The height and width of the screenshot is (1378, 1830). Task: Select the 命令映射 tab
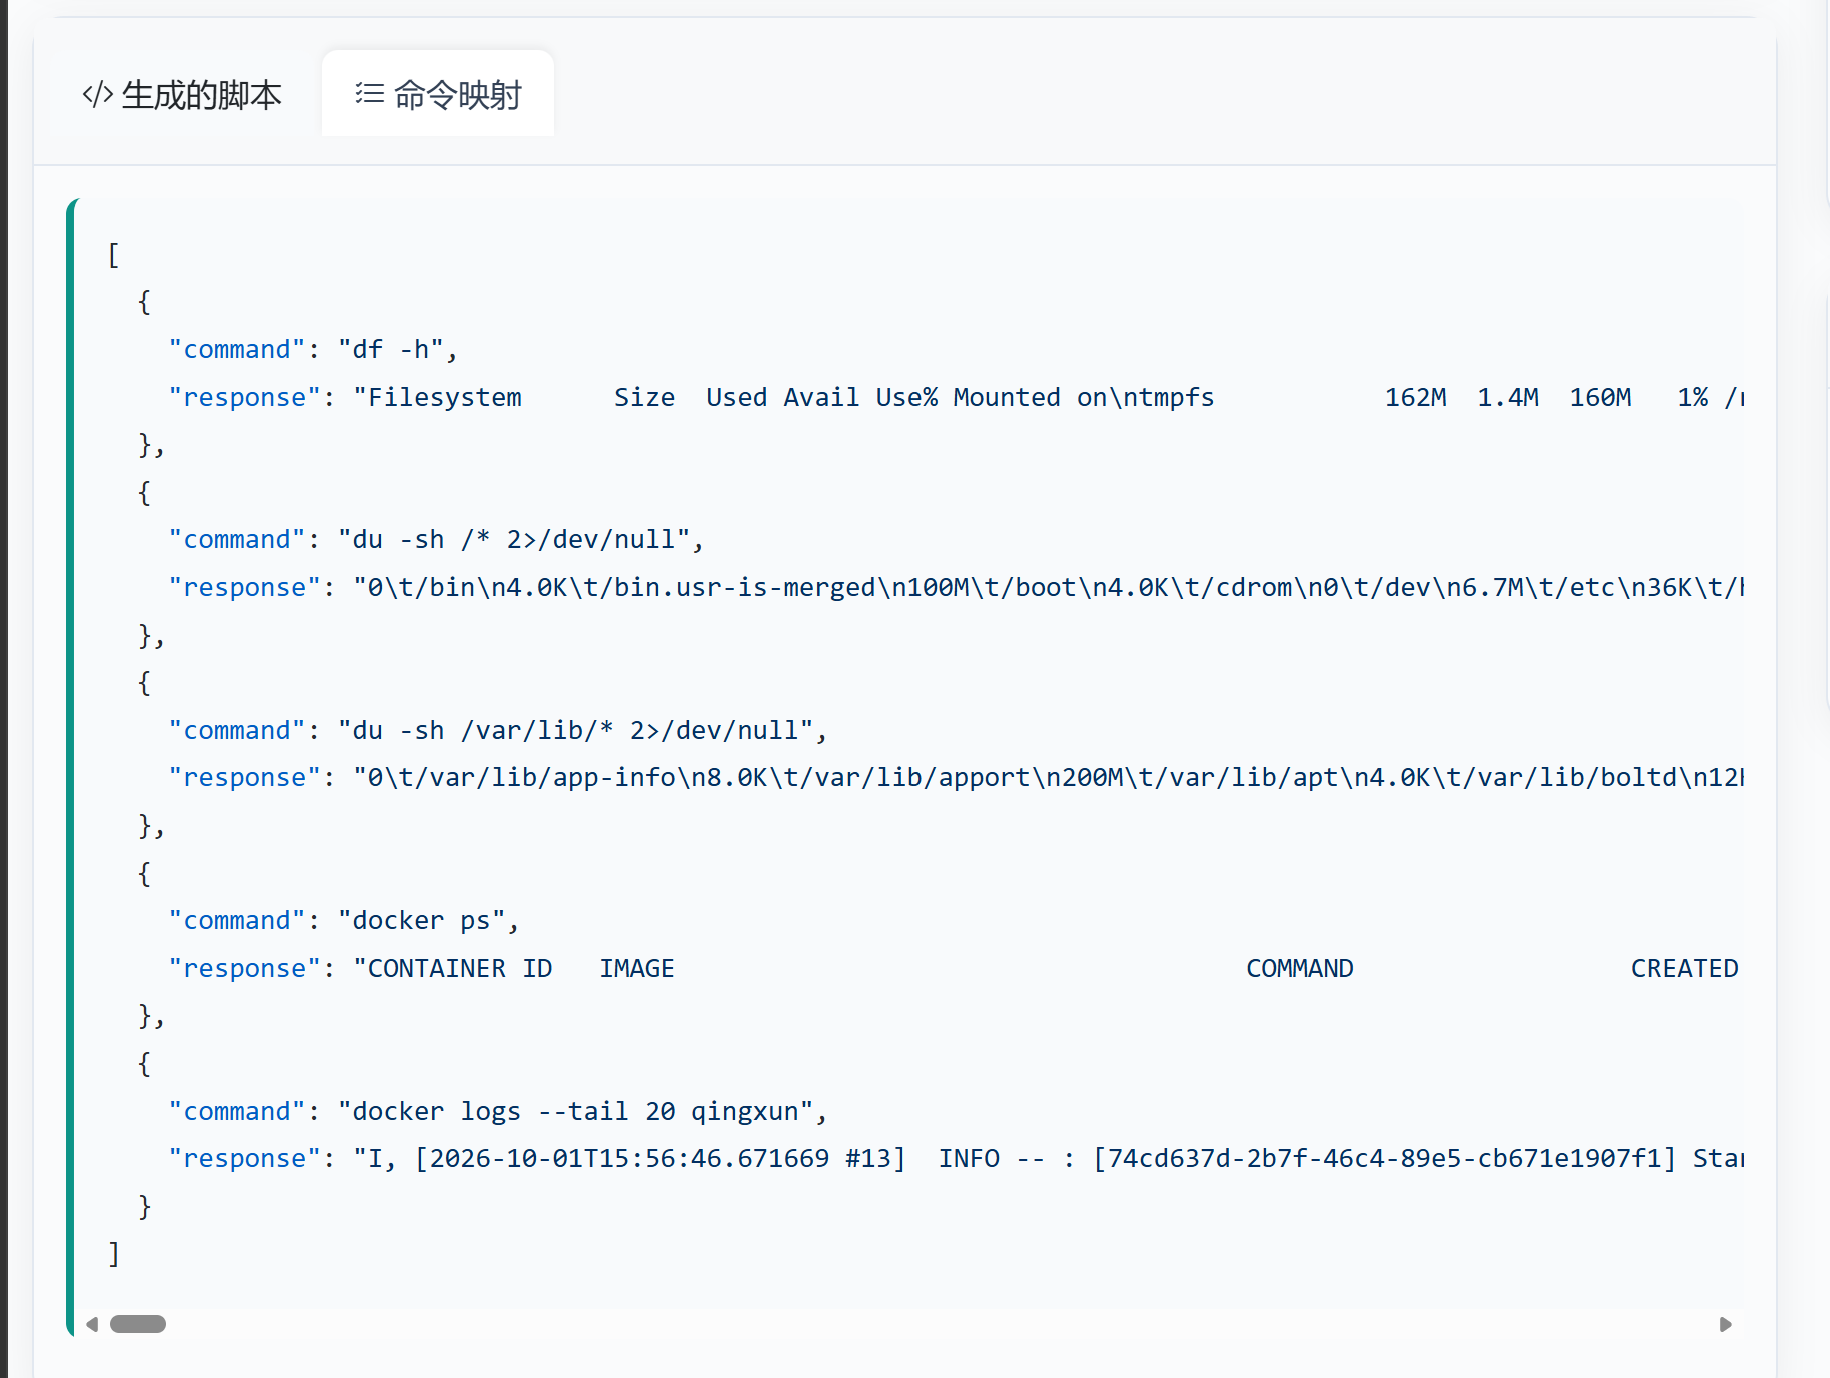(x=438, y=95)
